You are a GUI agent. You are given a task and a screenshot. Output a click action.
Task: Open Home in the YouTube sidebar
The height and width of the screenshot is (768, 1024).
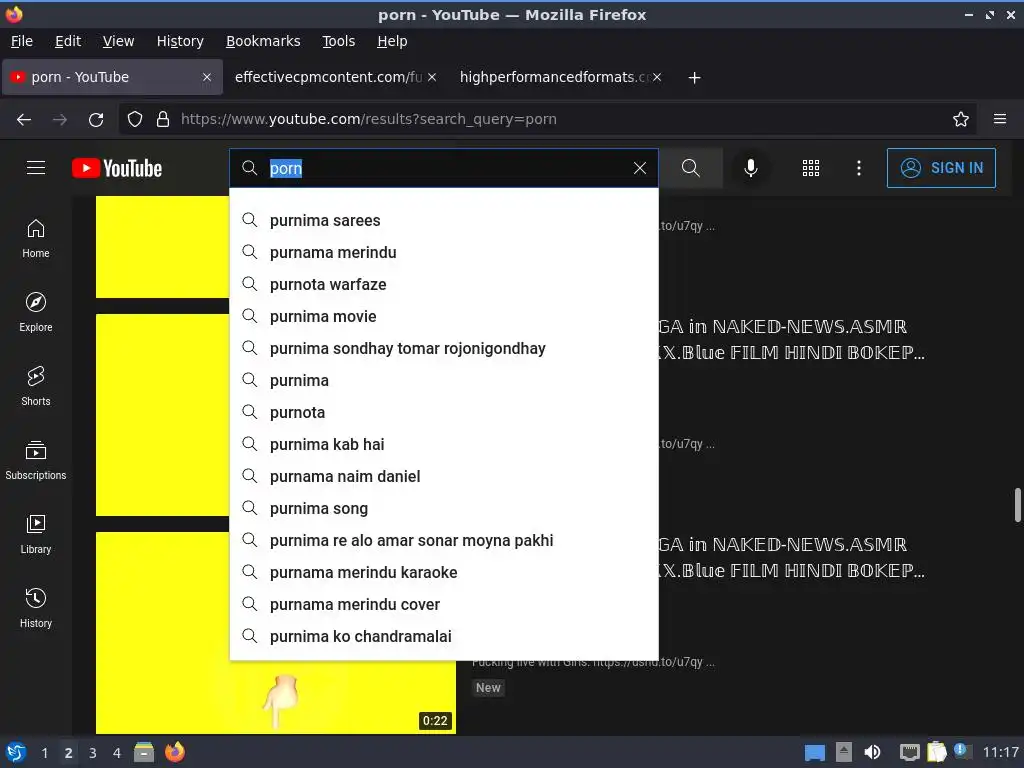[x=36, y=238]
